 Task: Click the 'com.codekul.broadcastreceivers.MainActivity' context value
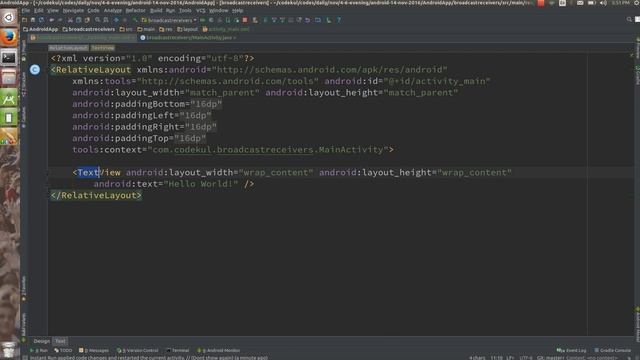(x=268, y=150)
